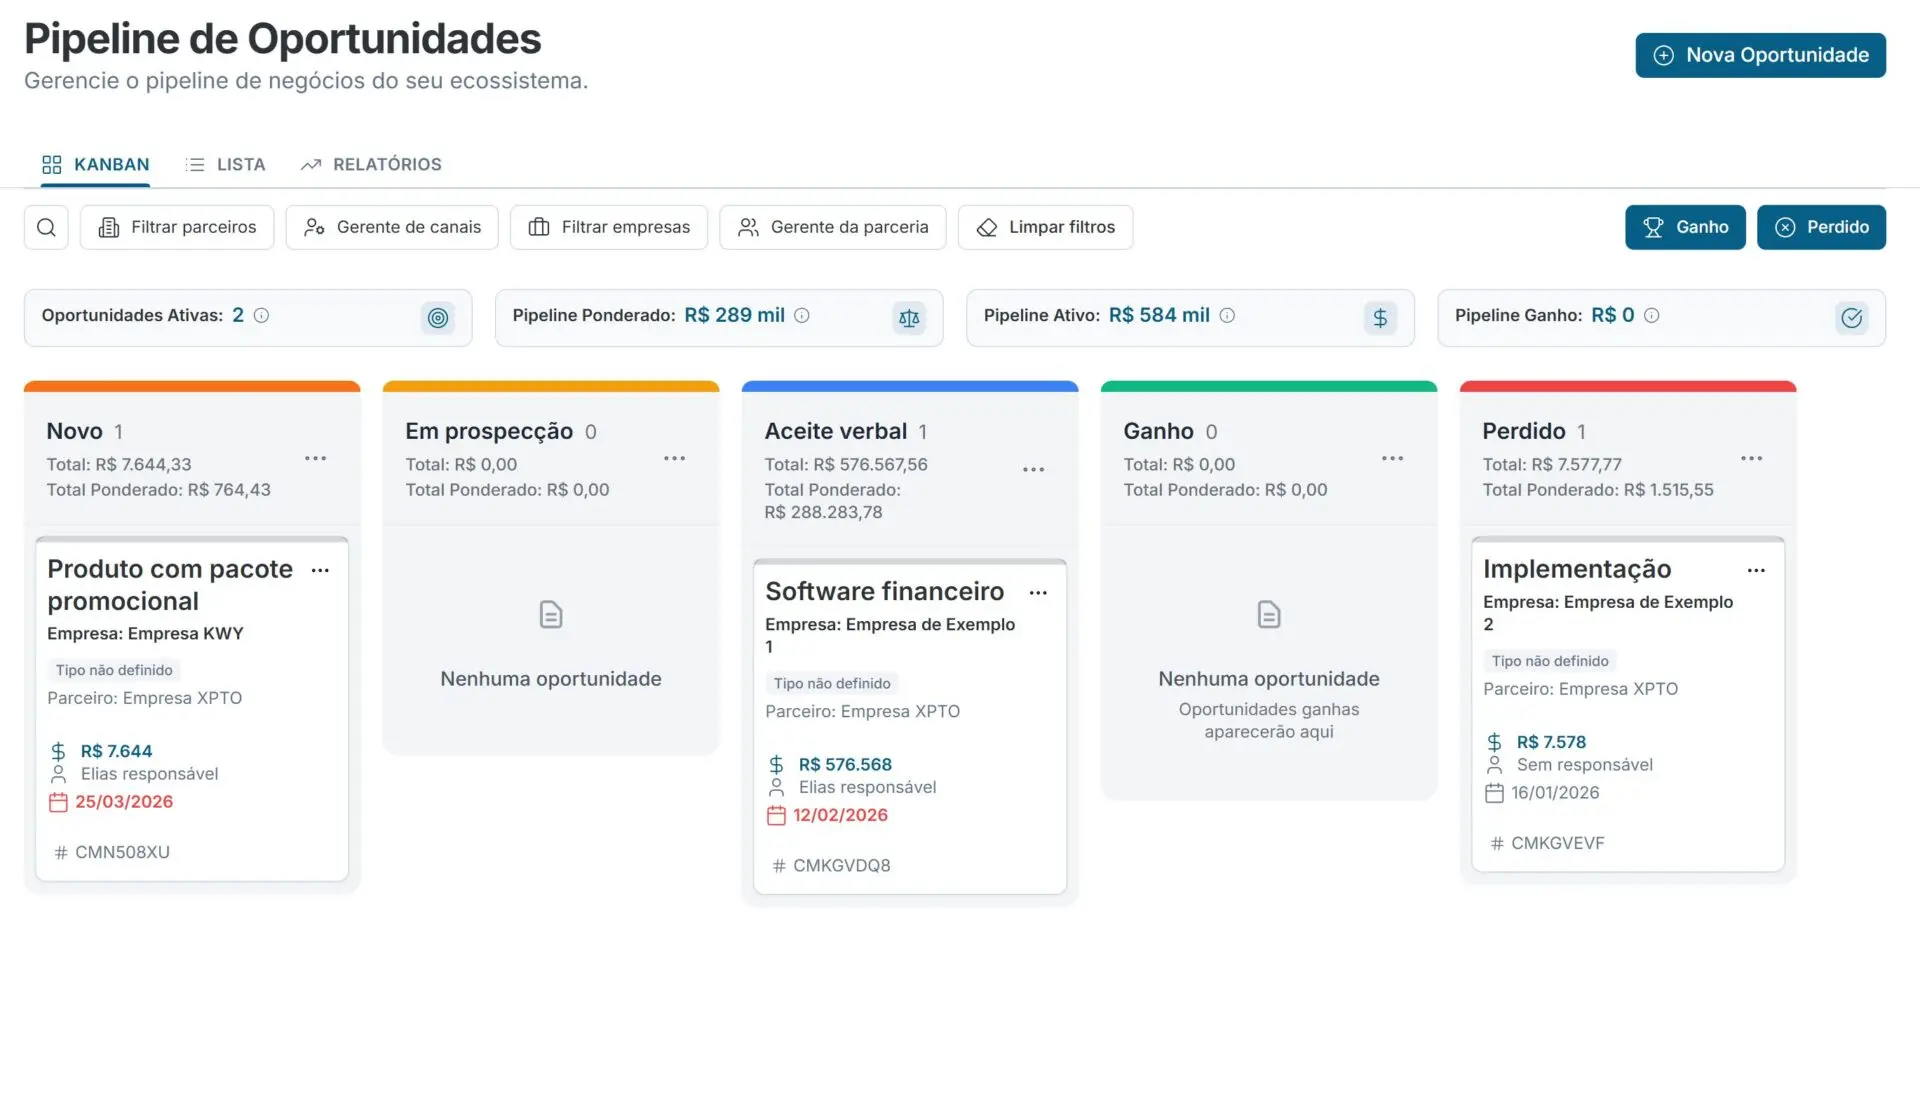This screenshot has height=1107, width=1920.
Task: Click Limpar filtros button
Action: tap(1045, 227)
